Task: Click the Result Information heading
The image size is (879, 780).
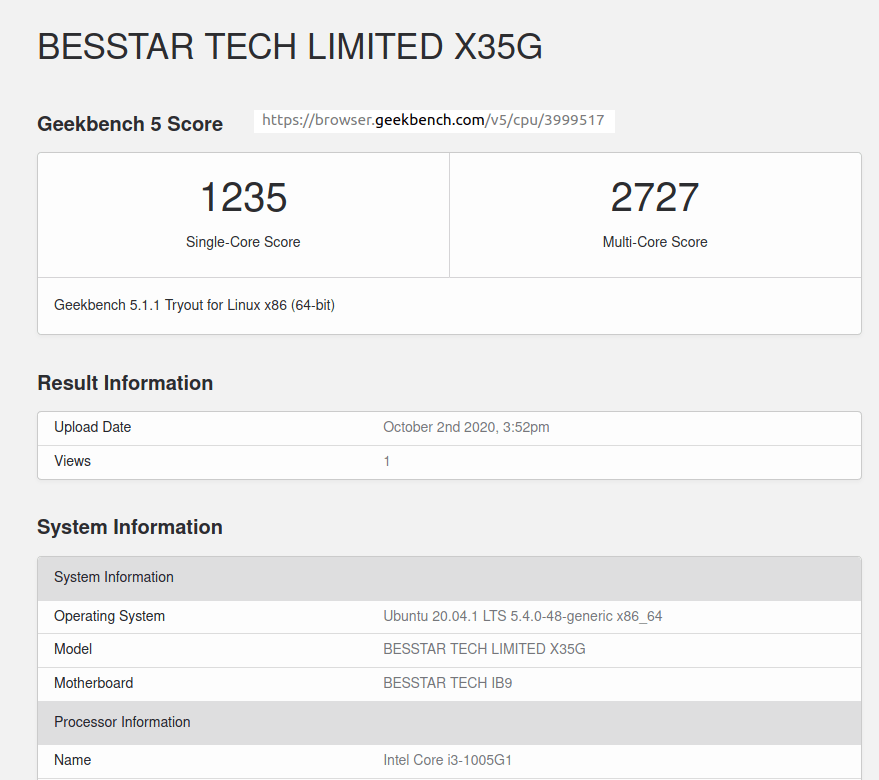Action: click(125, 383)
